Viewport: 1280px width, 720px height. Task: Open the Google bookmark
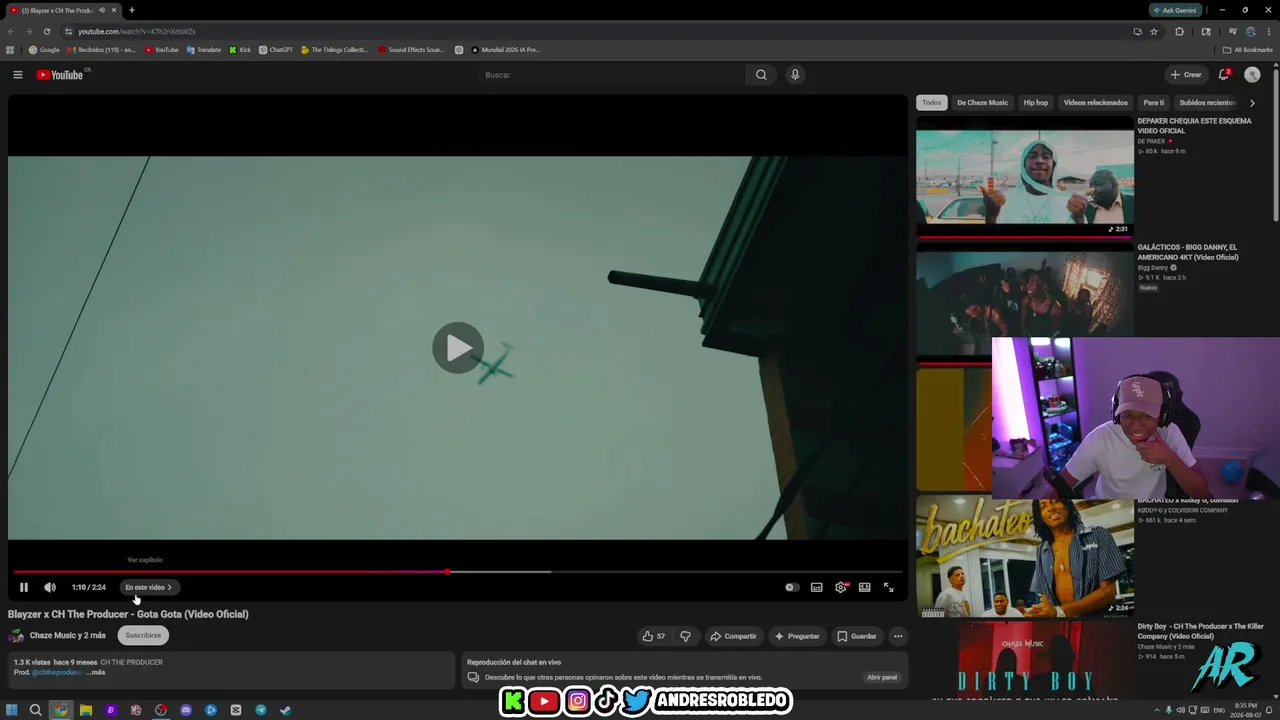coord(44,50)
